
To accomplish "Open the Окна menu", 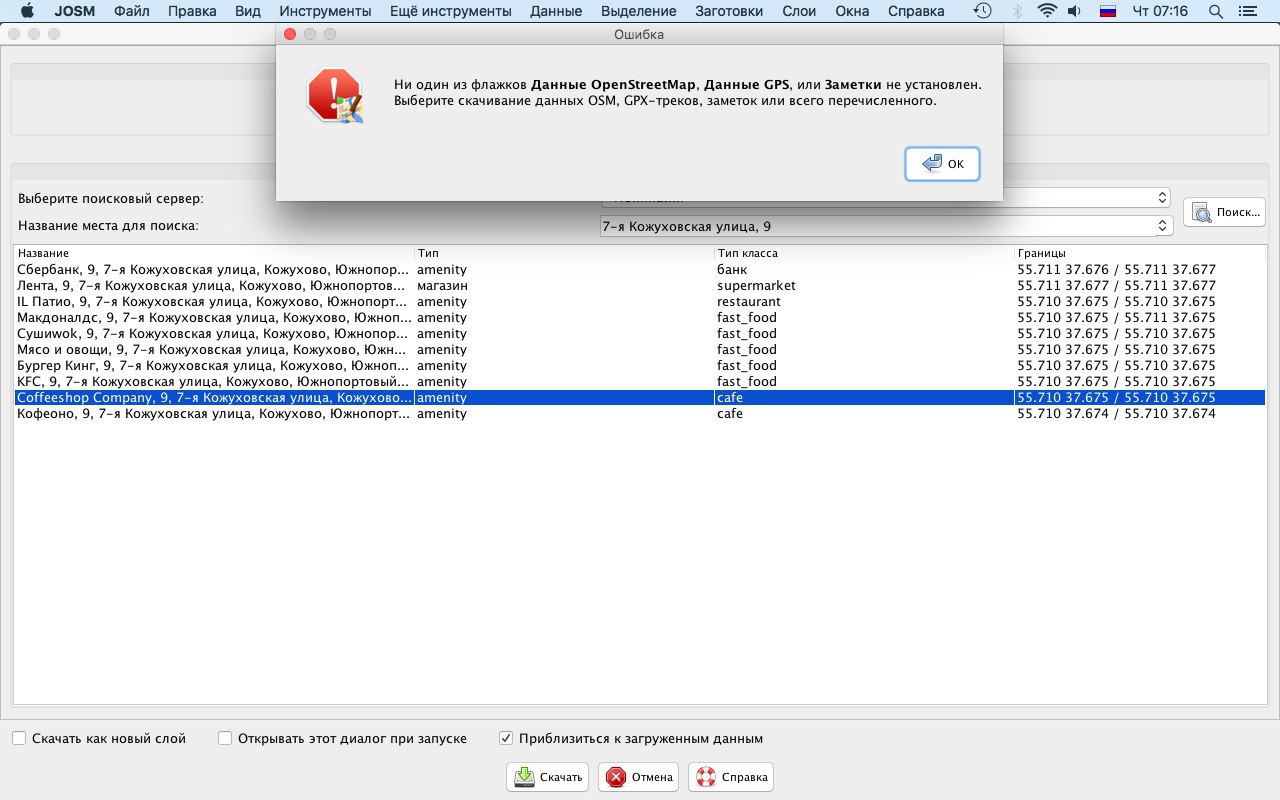I will tap(851, 11).
